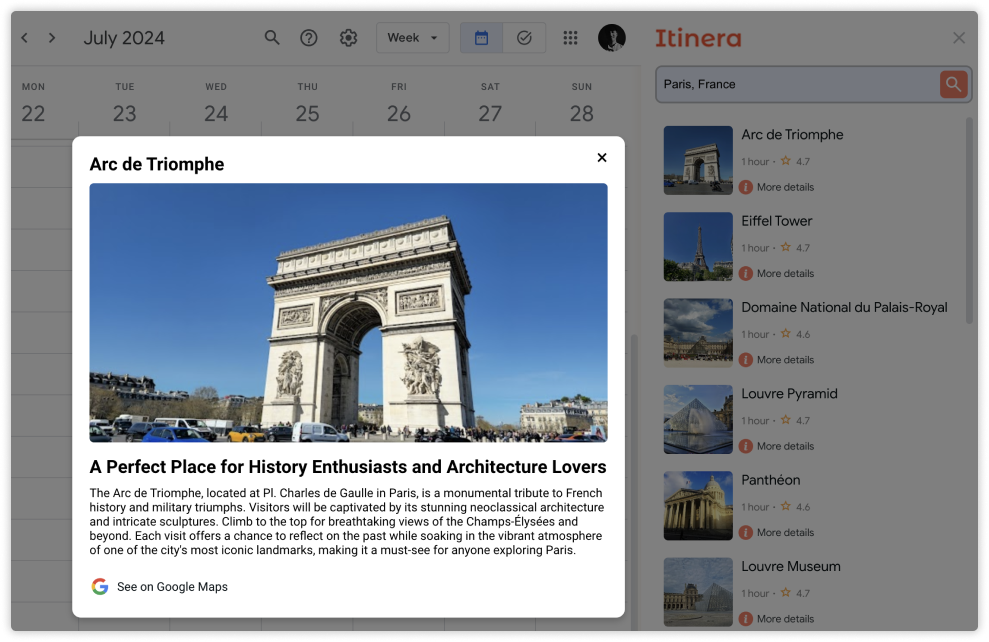
Task: Open the help question mark icon
Action: click(309, 38)
